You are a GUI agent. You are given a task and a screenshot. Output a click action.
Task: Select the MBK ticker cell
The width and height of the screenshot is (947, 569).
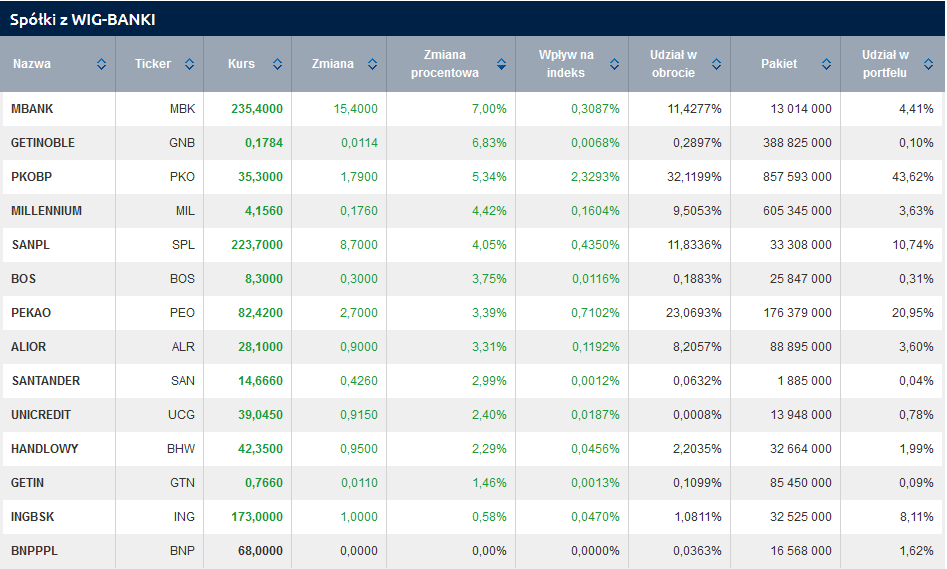[x=182, y=109]
